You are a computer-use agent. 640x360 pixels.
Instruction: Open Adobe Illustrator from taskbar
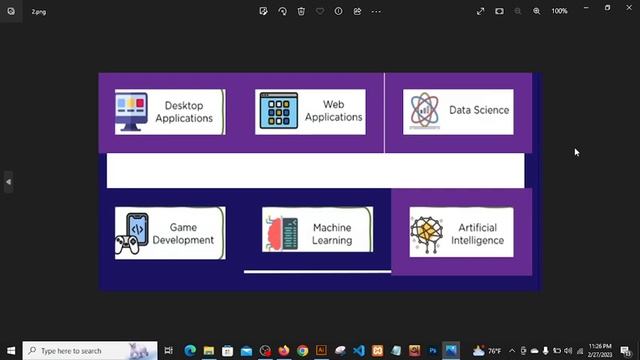pyautogui.click(x=321, y=351)
